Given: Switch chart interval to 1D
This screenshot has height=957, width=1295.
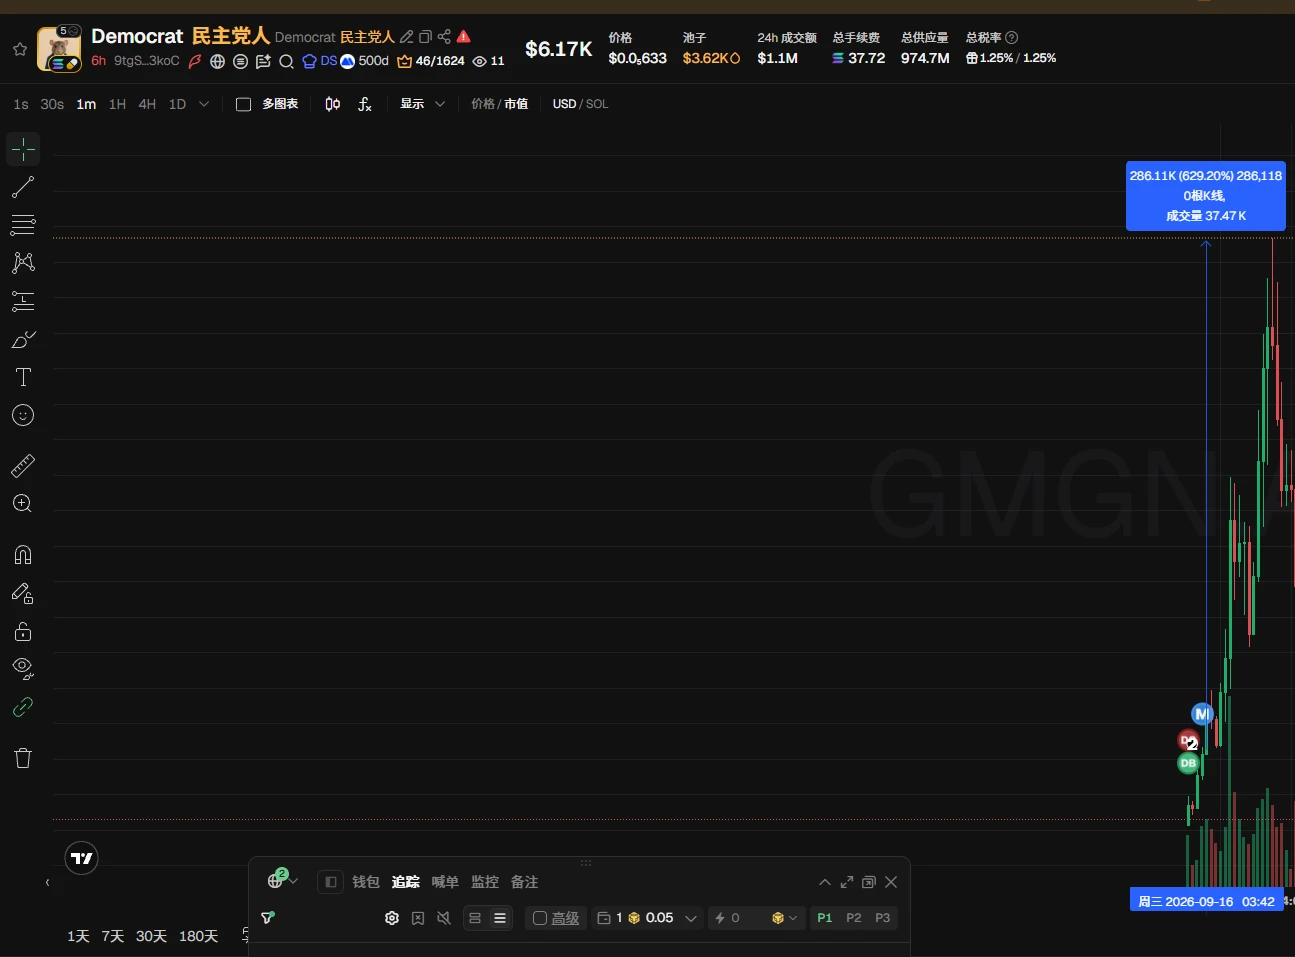Looking at the screenshot, I should 177,104.
